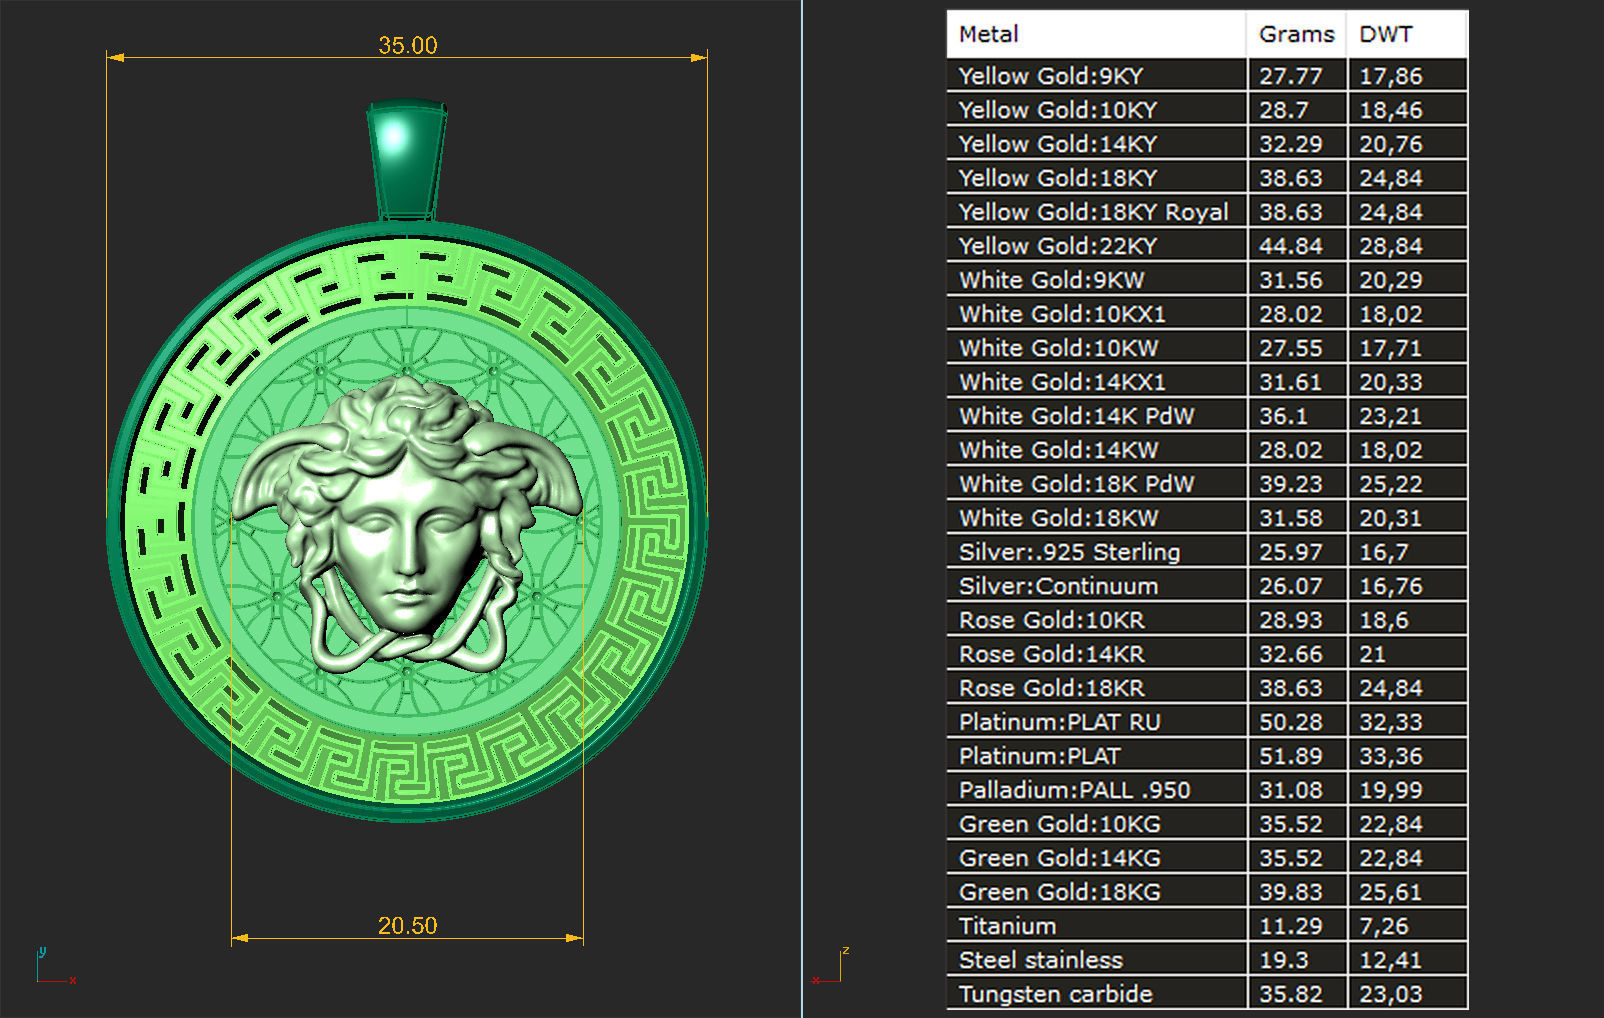Select the Silver:.925 Sterling row
1604x1018 pixels.
pos(1207,552)
